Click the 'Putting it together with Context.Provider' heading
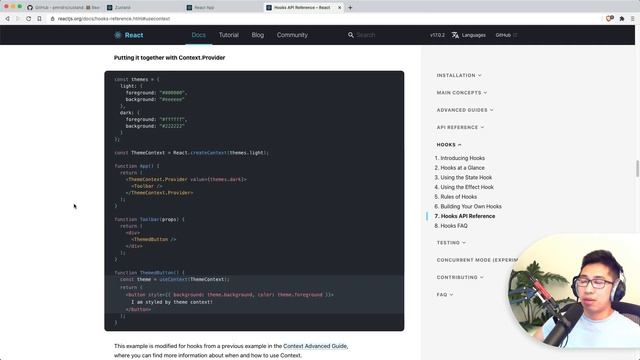This screenshot has height=360, width=640. click(x=169, y=58)
